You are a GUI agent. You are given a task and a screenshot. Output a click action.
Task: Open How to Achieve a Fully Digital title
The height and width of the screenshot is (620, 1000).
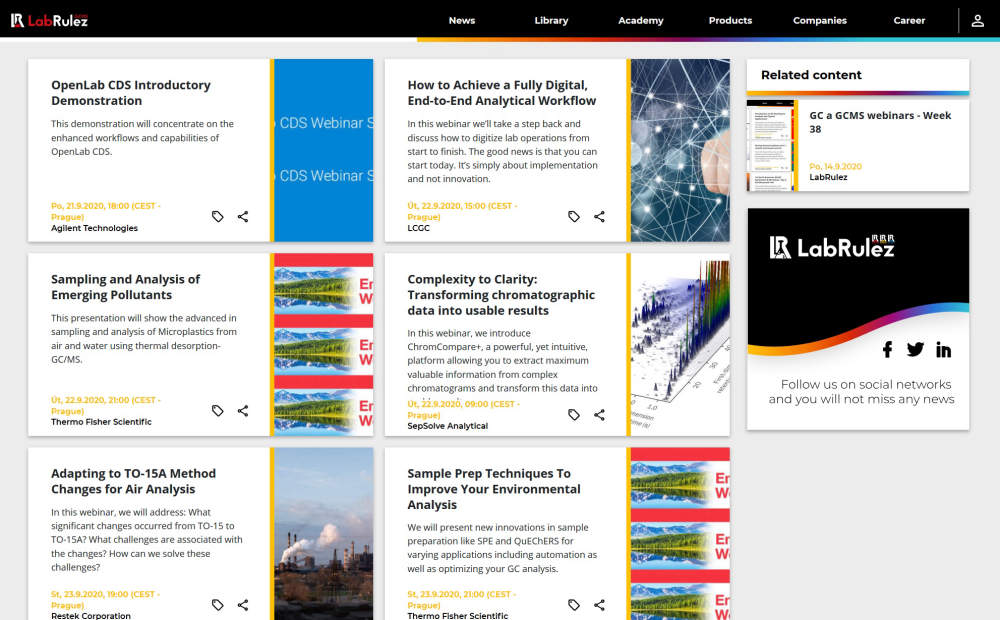(x=501, y=93)
